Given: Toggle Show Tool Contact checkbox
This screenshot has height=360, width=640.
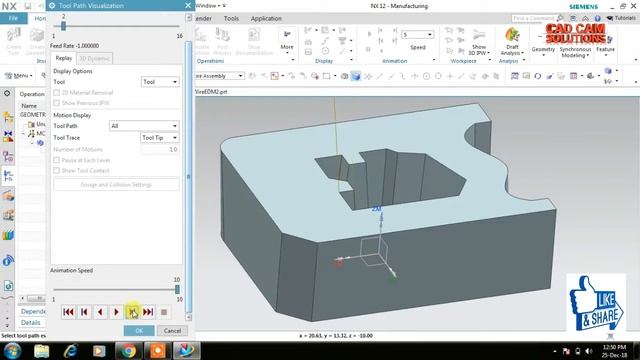Looking at the screenshot, I should point(57,170).
